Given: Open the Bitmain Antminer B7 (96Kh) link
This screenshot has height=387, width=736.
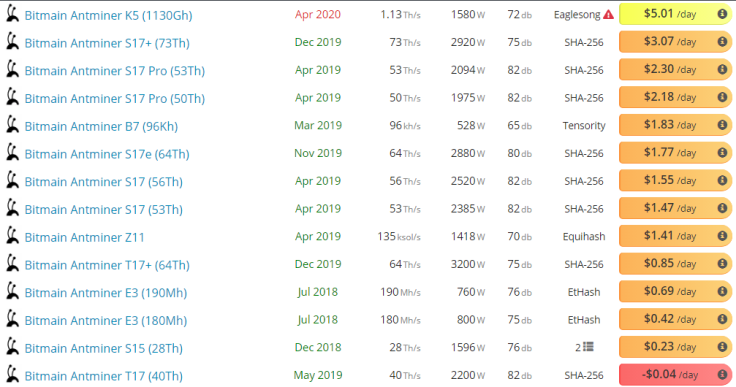Looking at the screenshot, I should coord(101,126).
